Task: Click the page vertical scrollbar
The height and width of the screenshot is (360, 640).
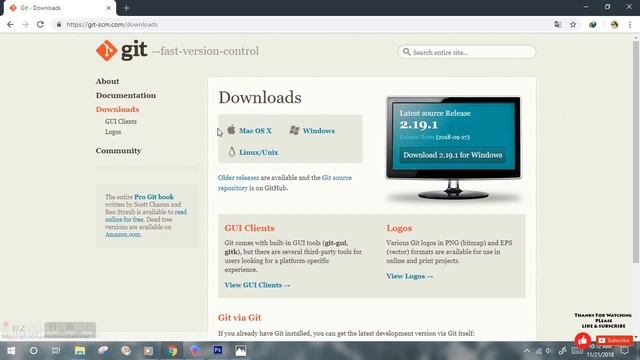Action: [x=636, y=151]
